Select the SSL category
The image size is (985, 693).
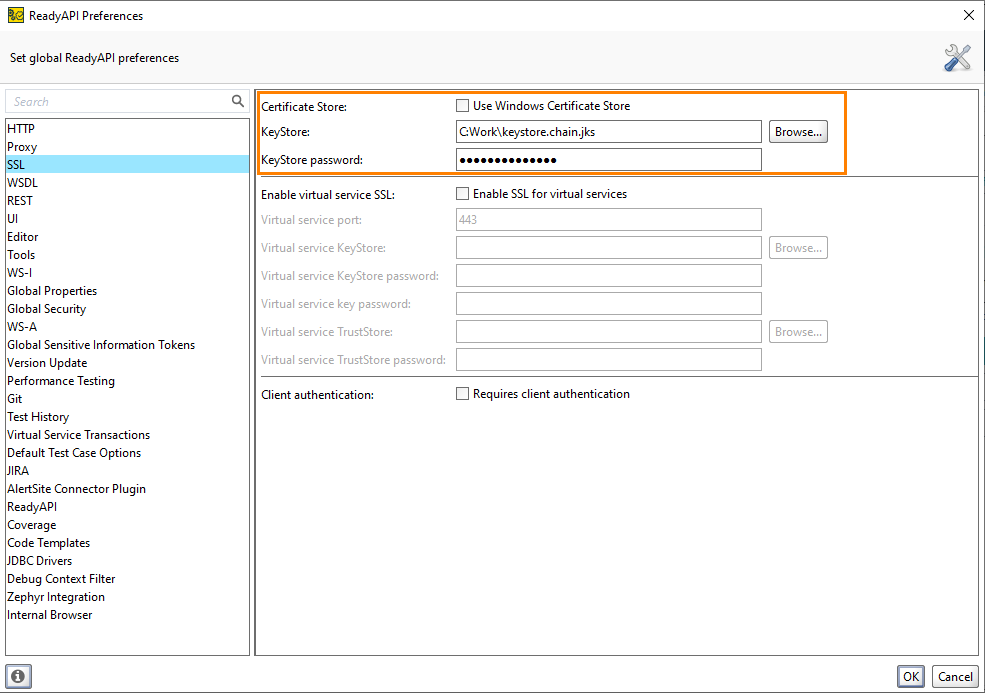coord(127,165)
